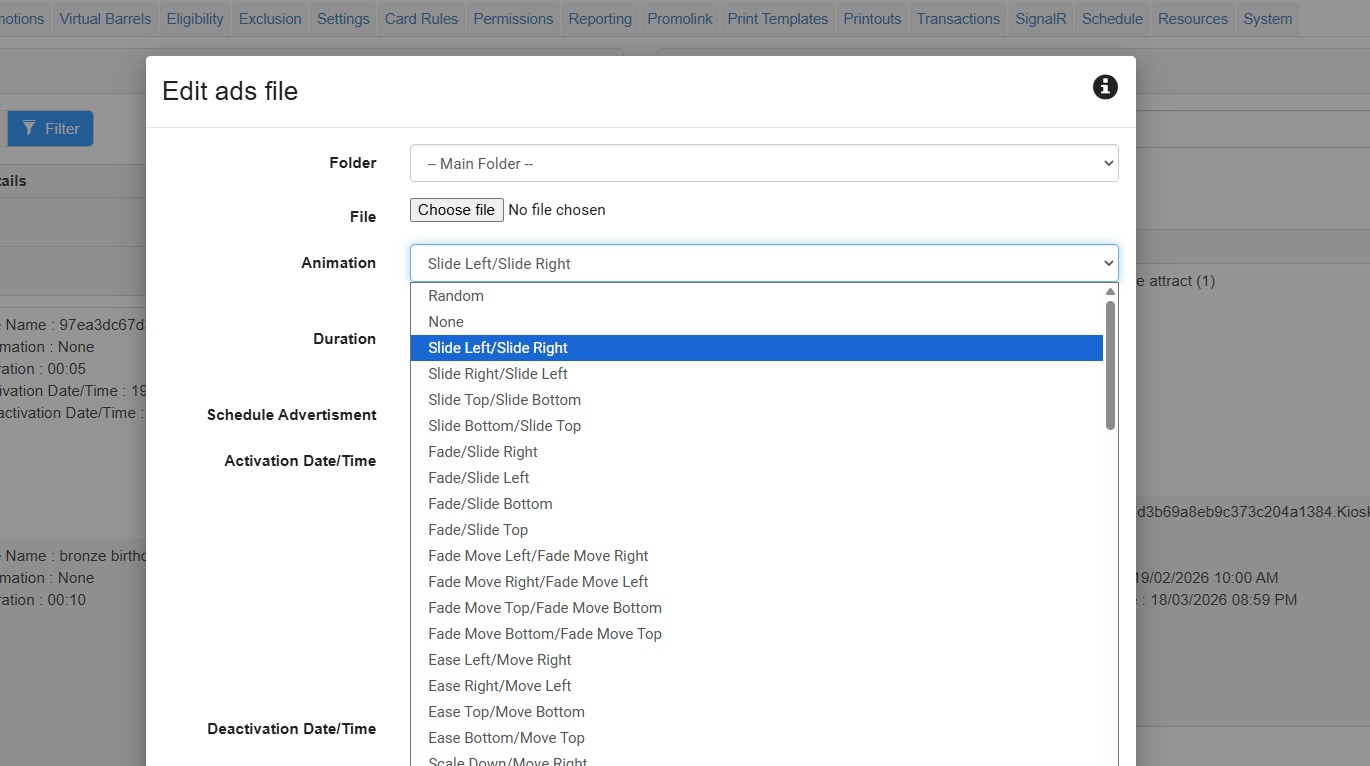Open the Virtual Barrels tab

tap(105, 19)
